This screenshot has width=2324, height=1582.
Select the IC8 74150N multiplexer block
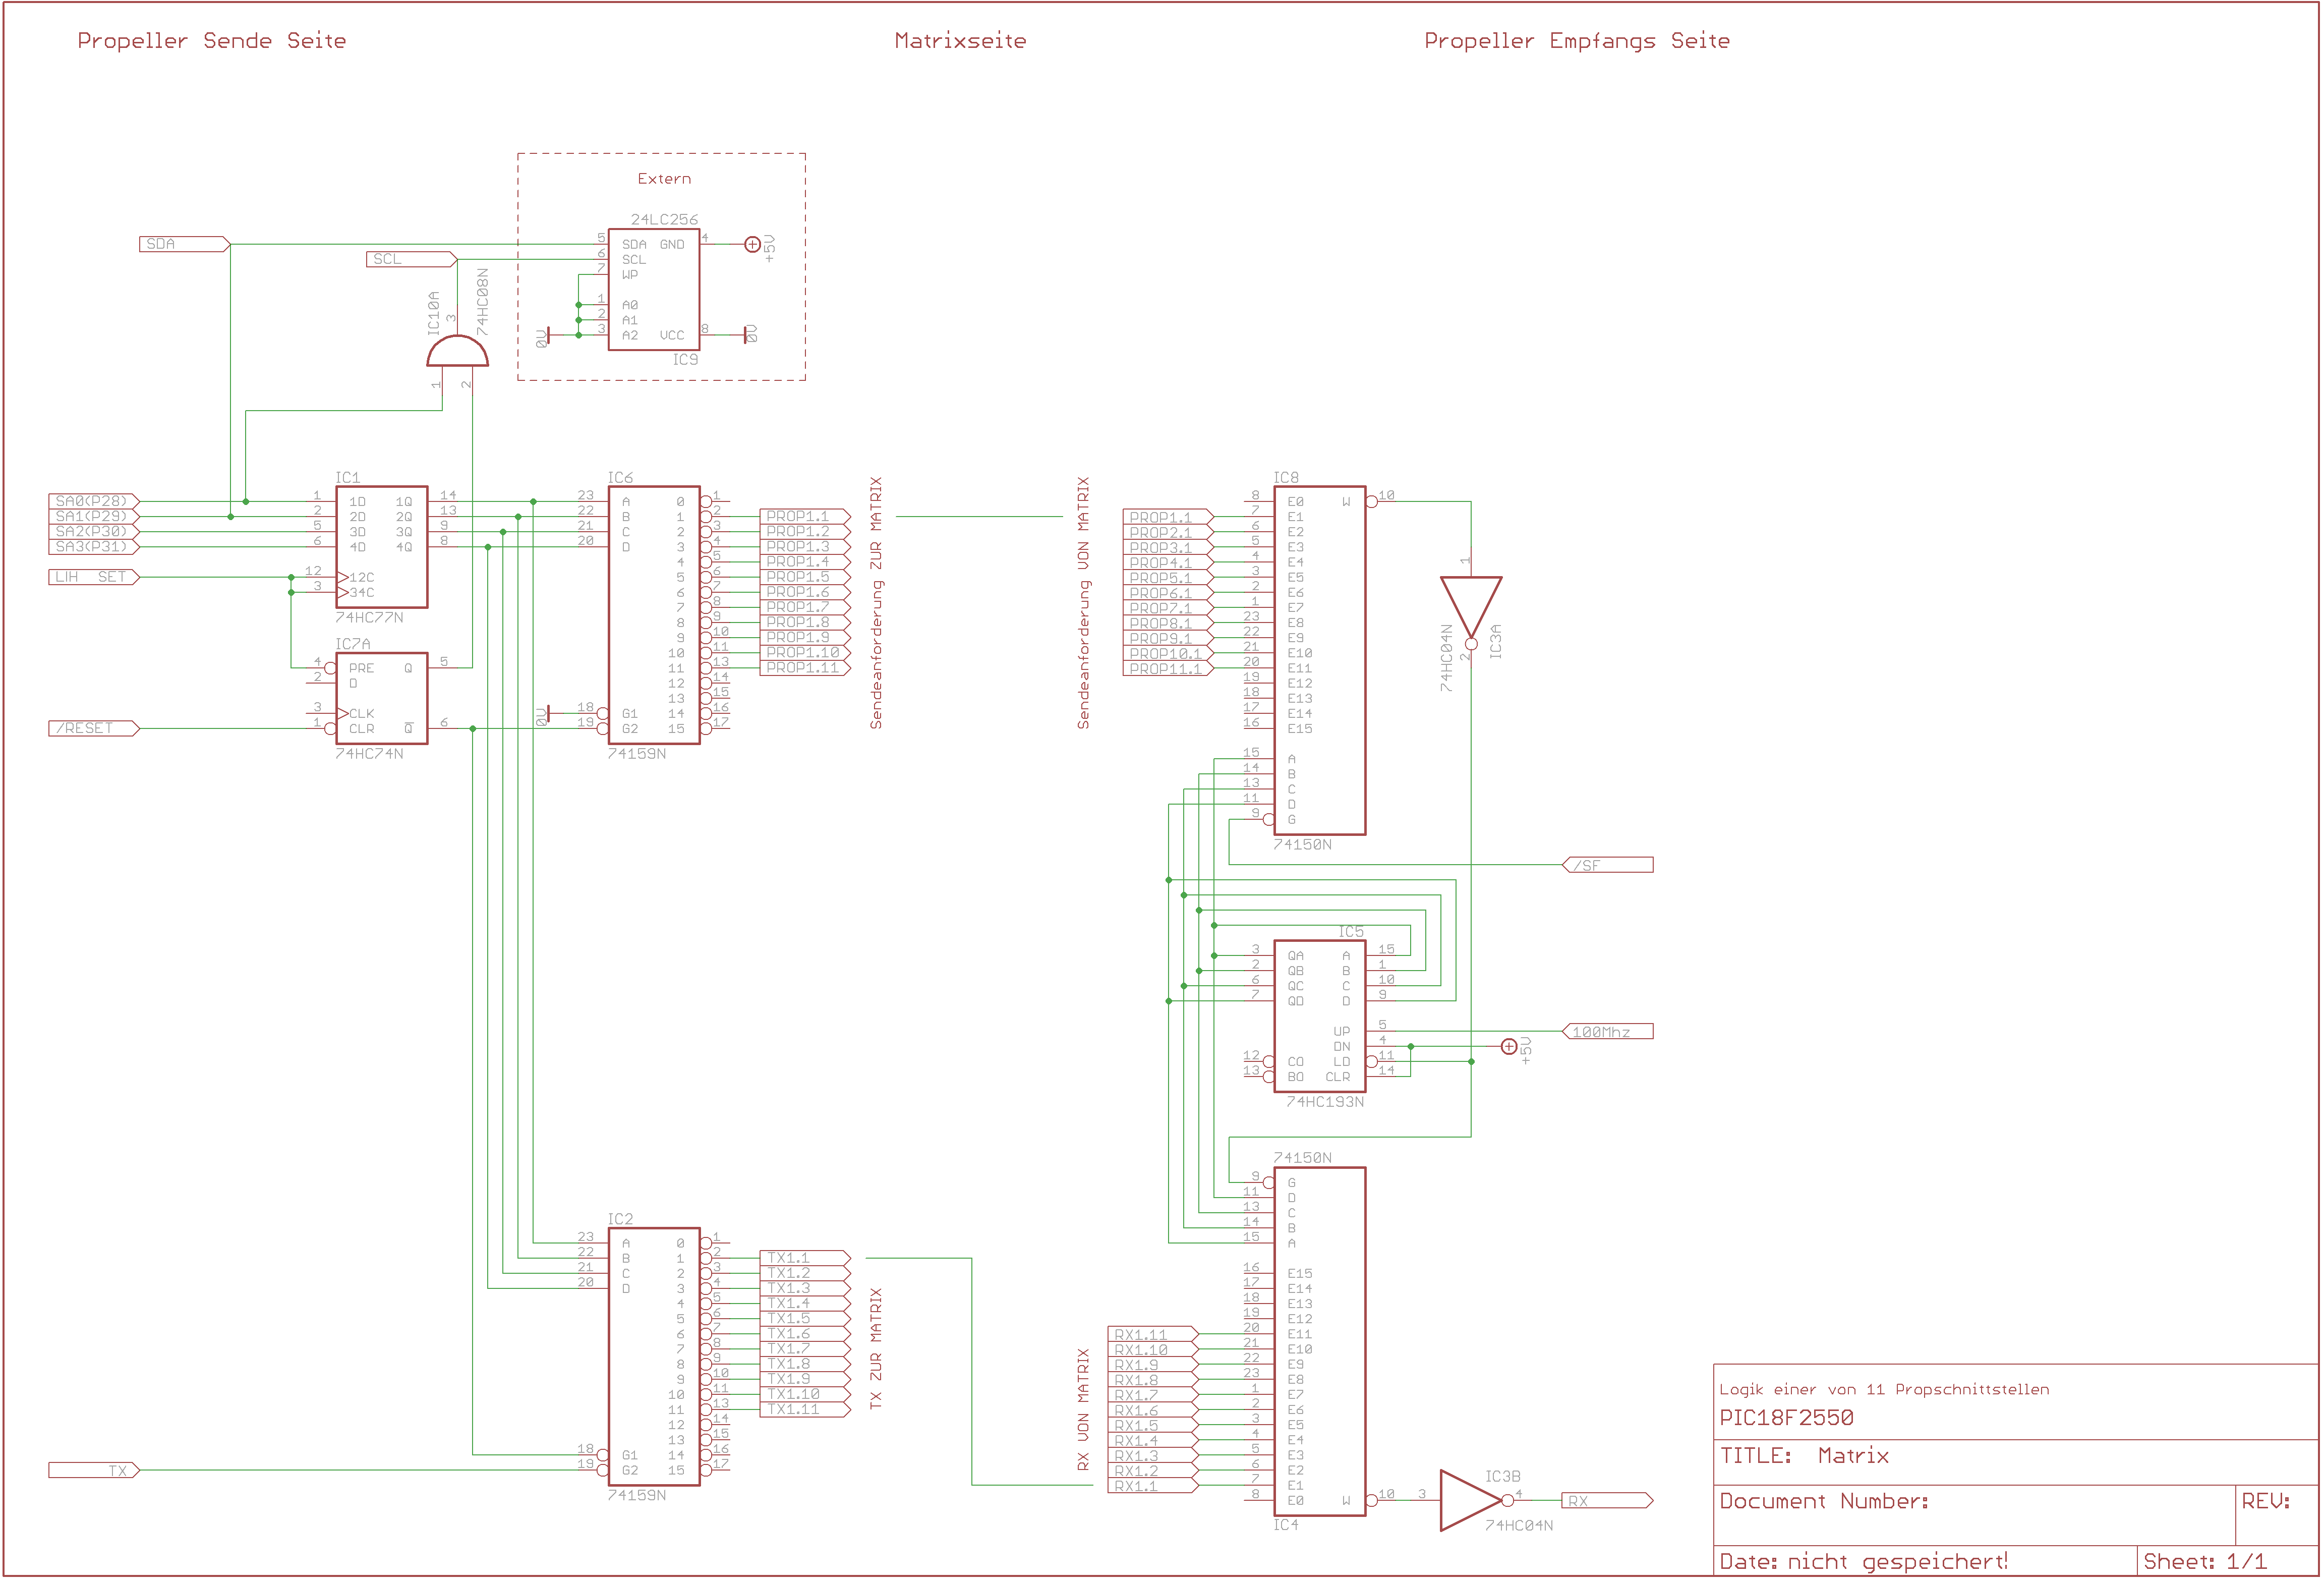tap(1319, 660)
